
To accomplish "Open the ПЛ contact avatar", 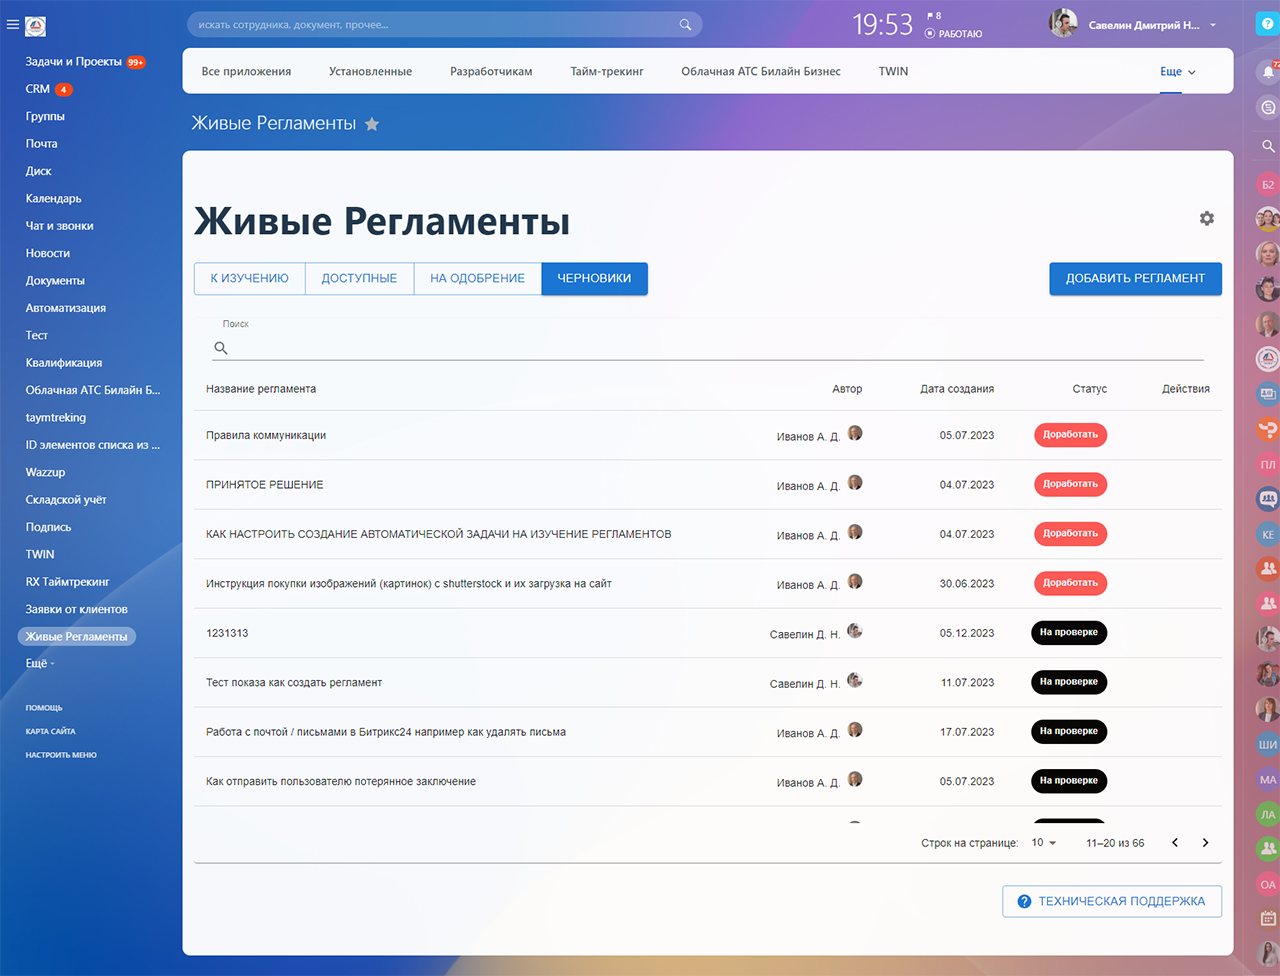I will [x=1268, y=464].
